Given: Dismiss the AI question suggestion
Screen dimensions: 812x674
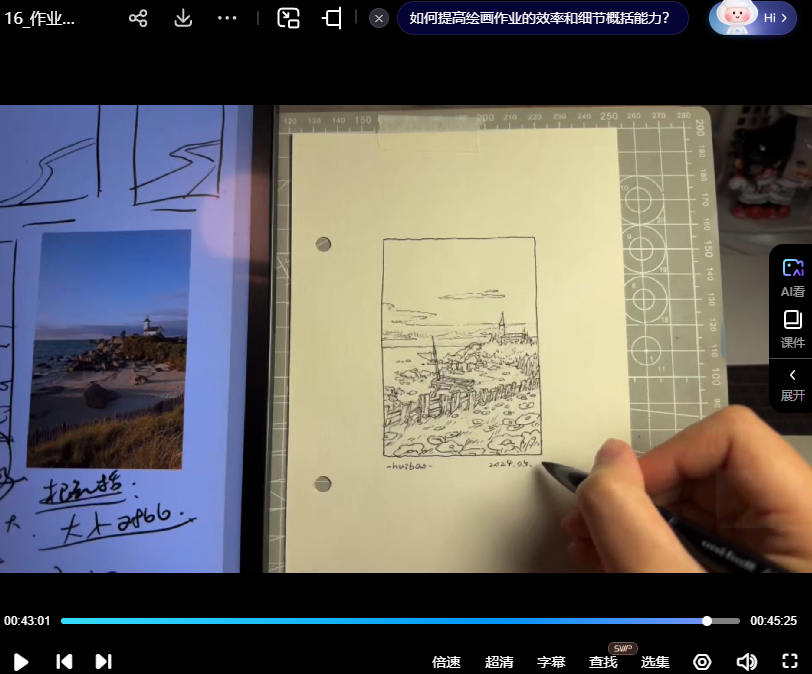Looking at the screenshot, I should click(379, 18).
